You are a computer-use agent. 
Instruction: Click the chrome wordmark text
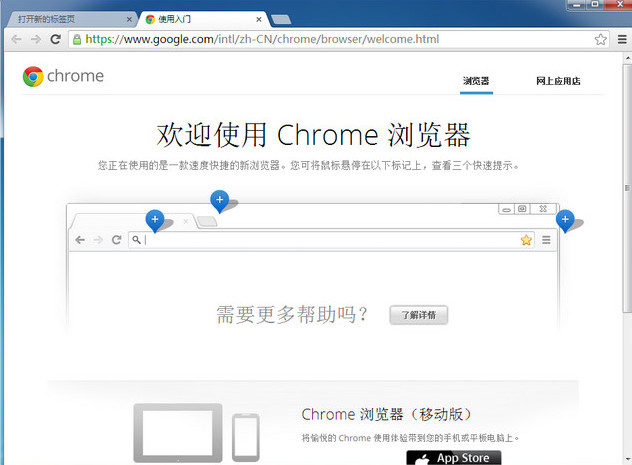pos(75,76)
